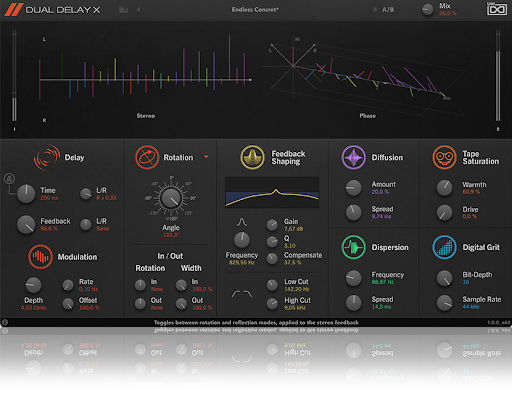
Task: Click the Tape Saturation Drive knob
Action: [x=444, y=213]
